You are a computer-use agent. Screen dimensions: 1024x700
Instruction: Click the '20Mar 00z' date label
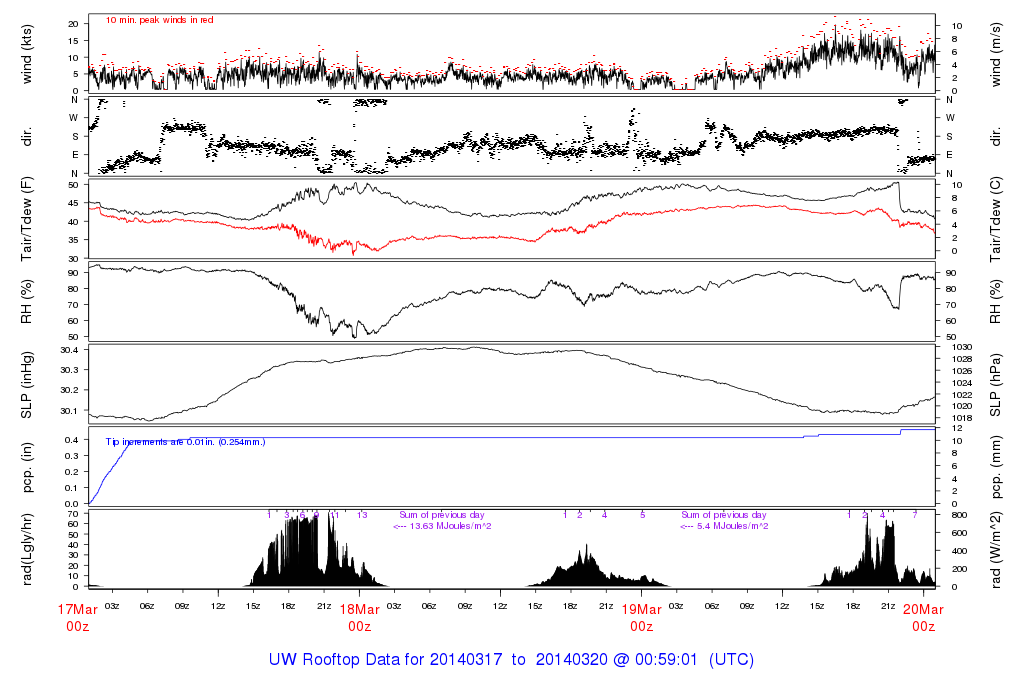[x=923, y=618]
